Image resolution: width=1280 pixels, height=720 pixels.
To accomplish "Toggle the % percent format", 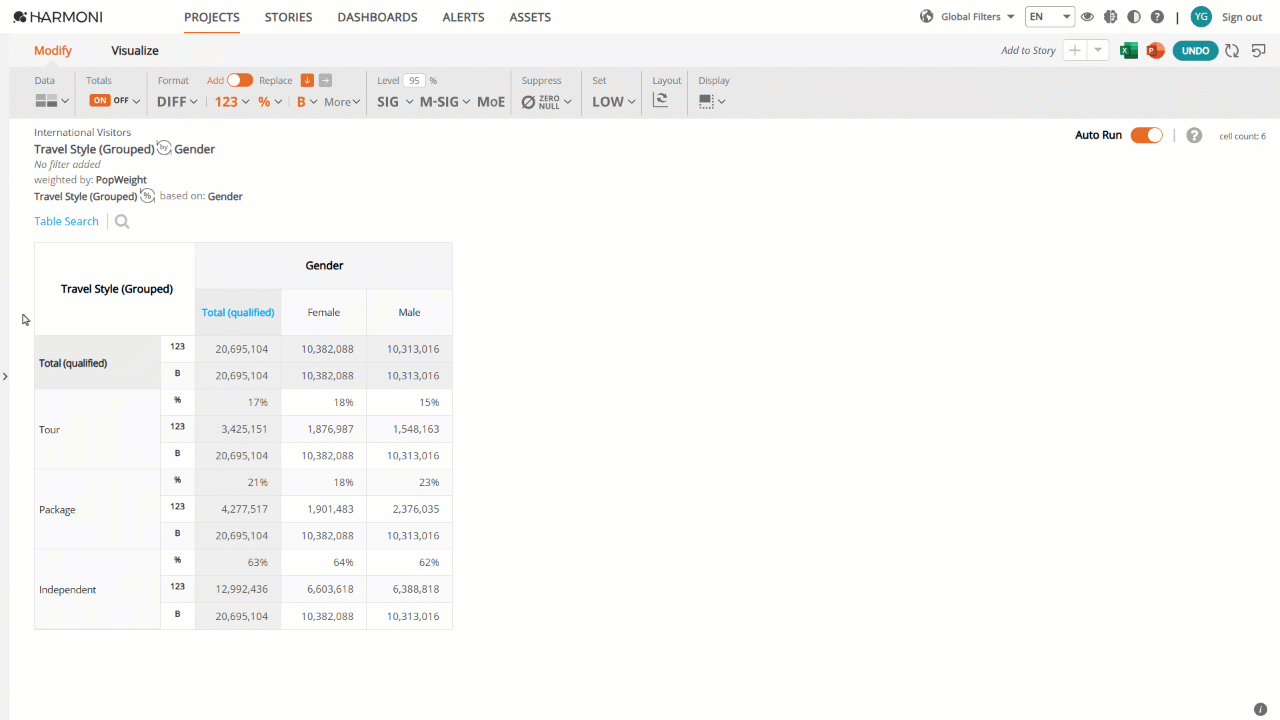I will tap(264, 101).
